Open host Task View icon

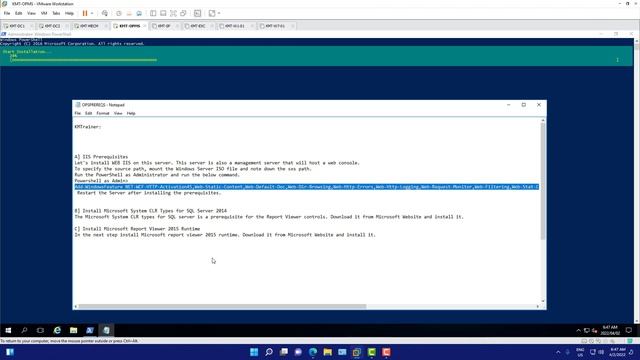[283, 352]
